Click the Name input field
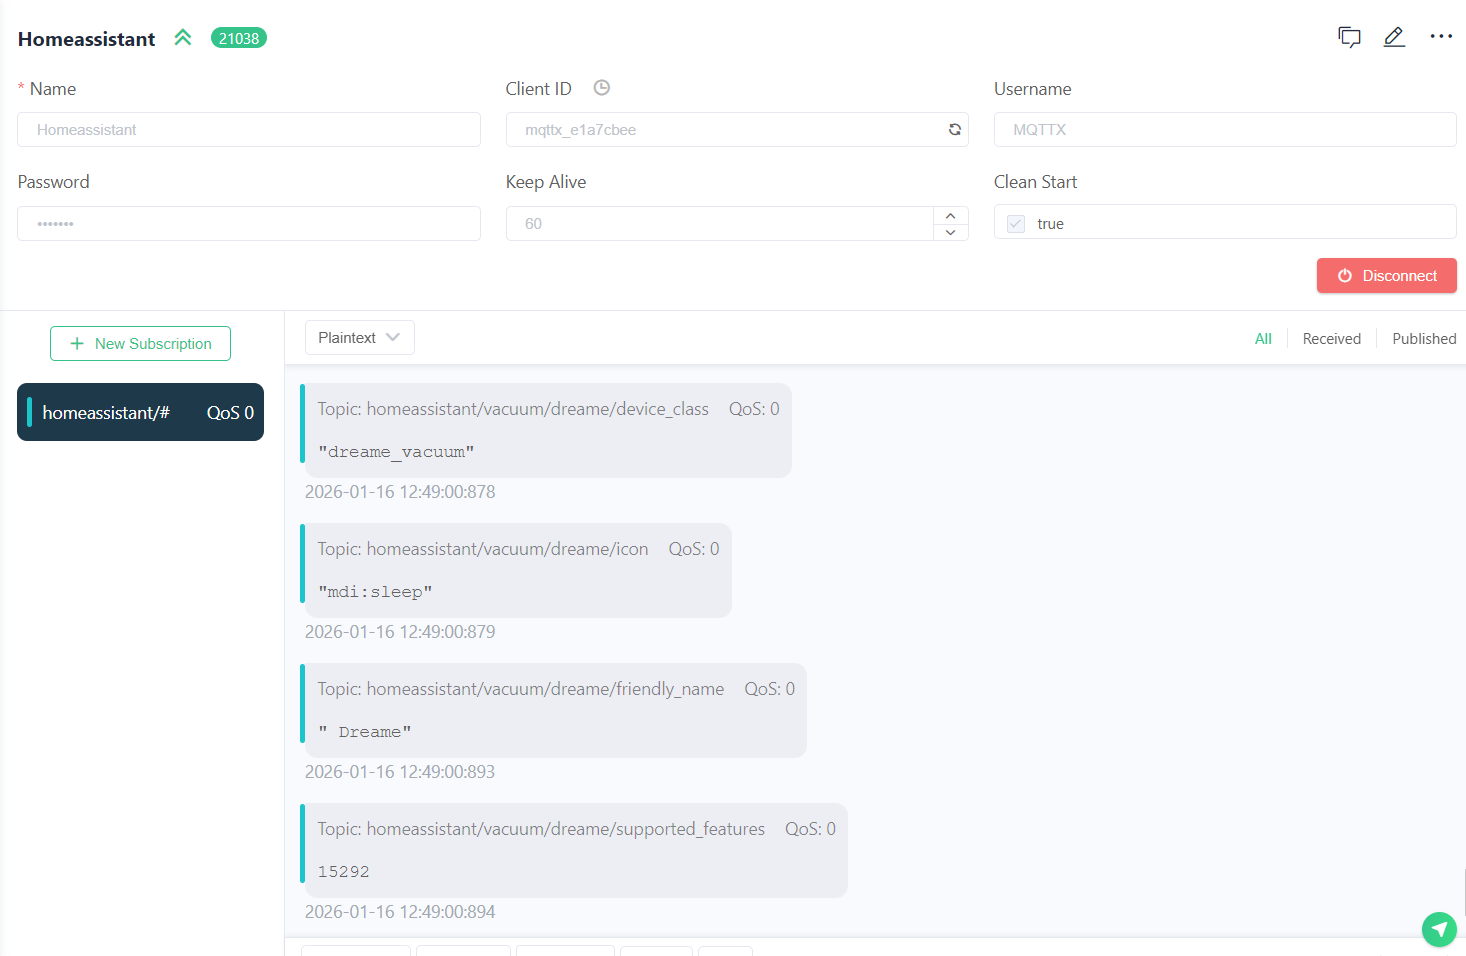The width and height of the screenshot is (1466, 956). click(x=249, y=130)
